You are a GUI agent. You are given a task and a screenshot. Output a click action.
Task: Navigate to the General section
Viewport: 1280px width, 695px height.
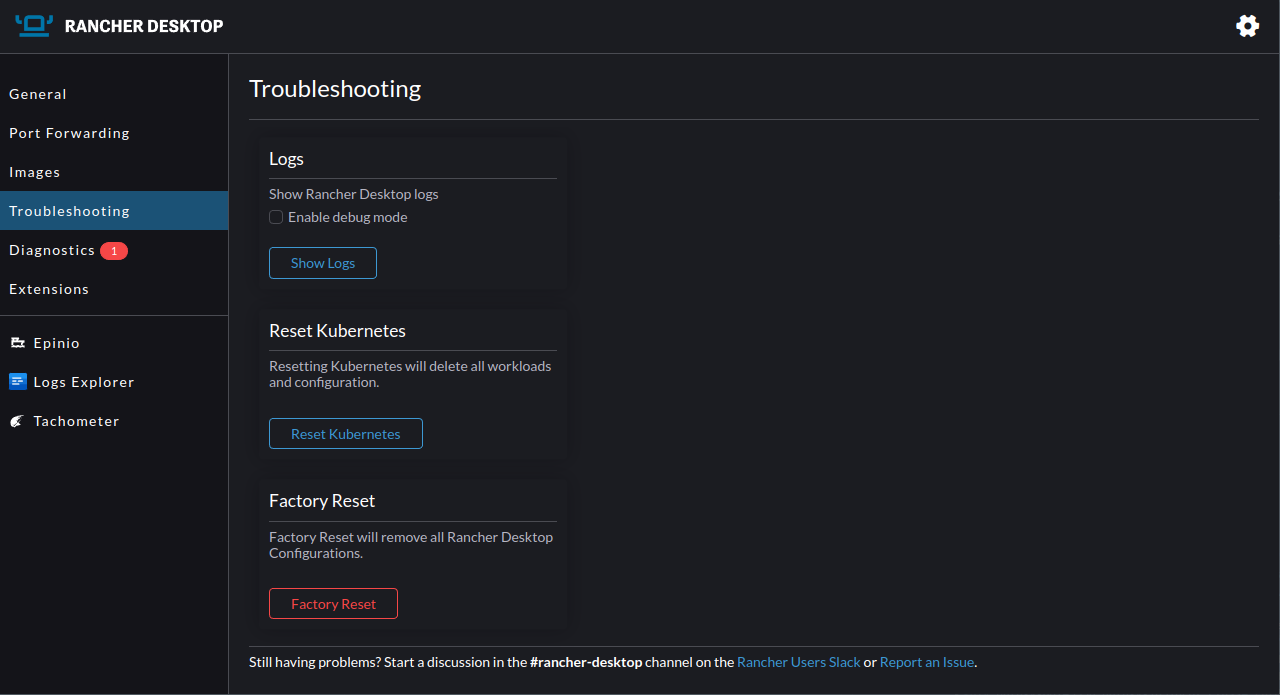tap(38, 93)
